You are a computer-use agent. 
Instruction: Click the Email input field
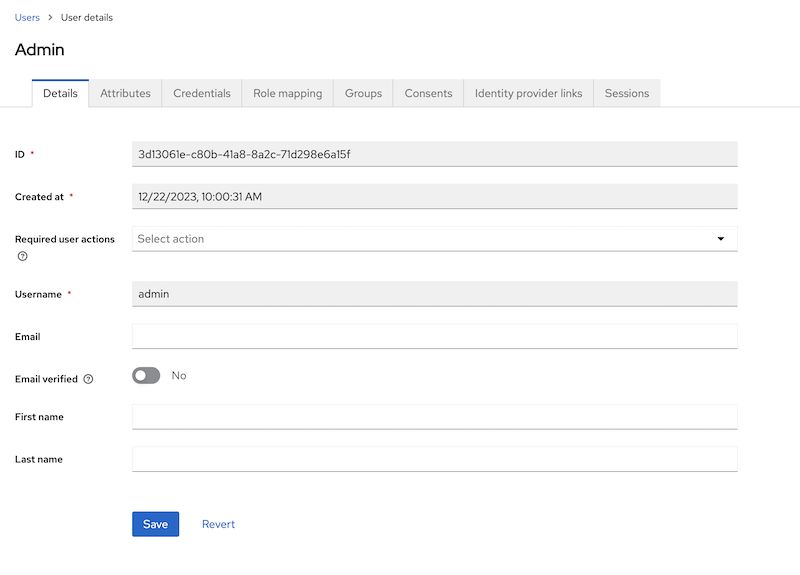click(435, 336)
